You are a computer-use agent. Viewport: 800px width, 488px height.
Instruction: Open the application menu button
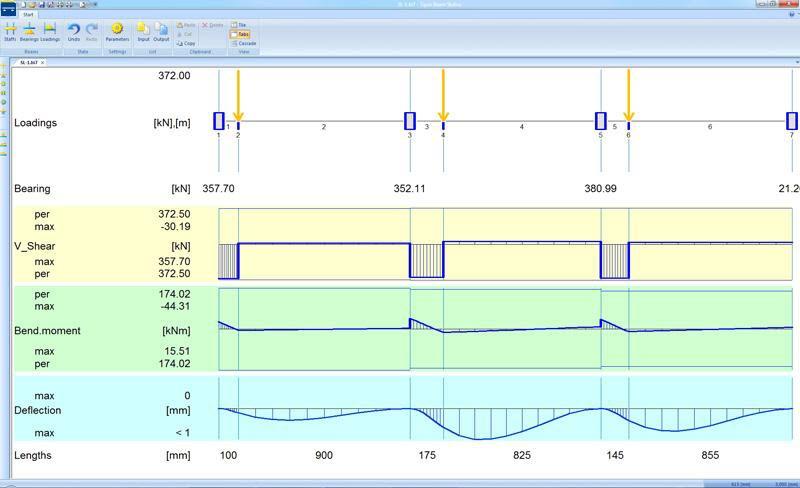click(9, 11)
